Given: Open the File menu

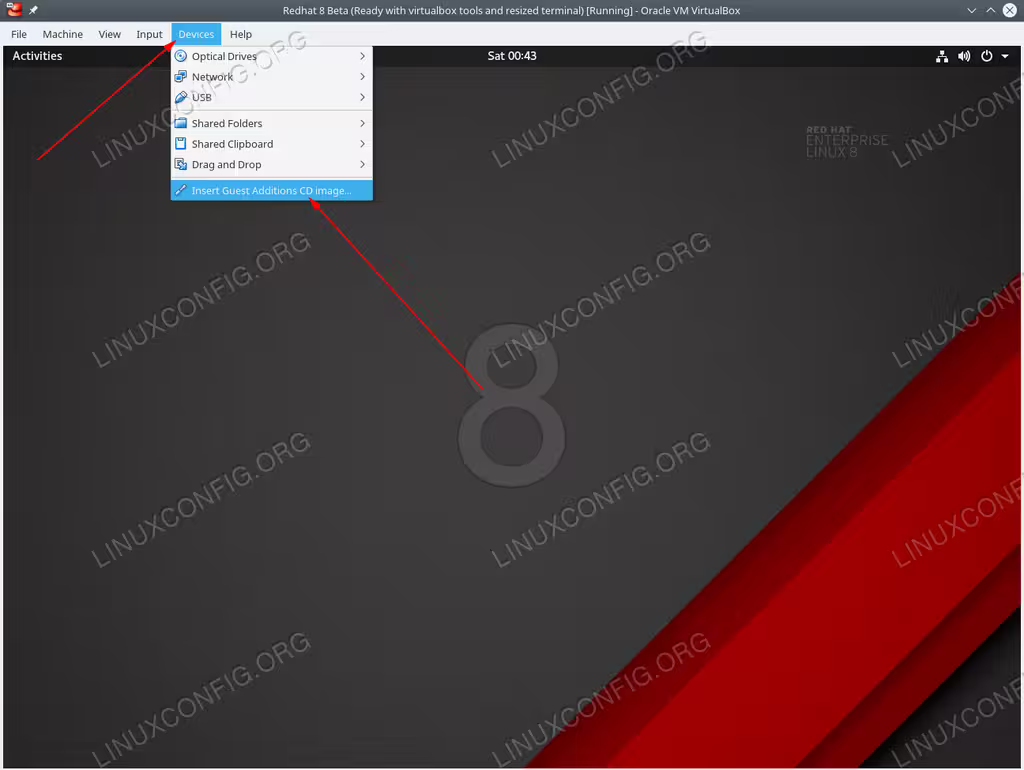Looking at the screenshot, I should point(19,34).
